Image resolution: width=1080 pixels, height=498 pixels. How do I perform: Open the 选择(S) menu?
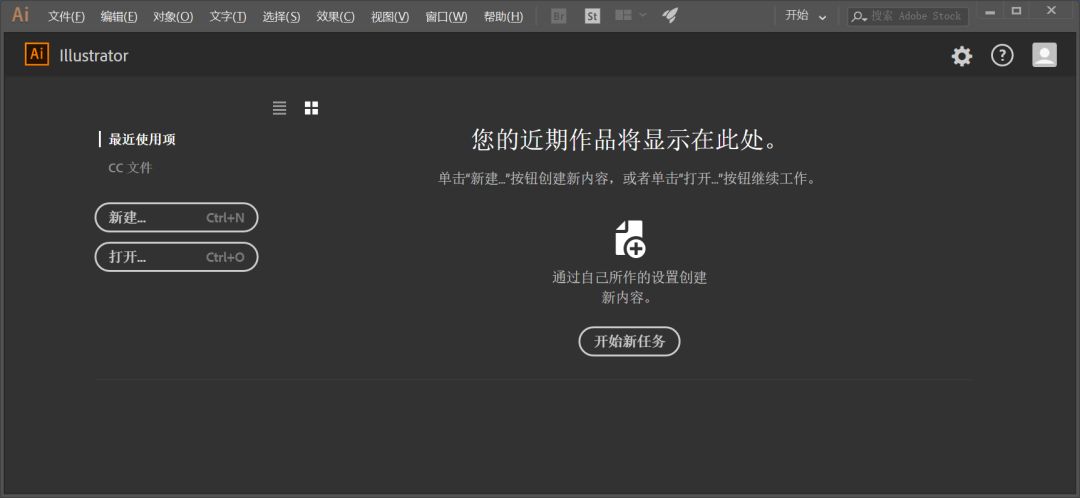tap(281, 17)
